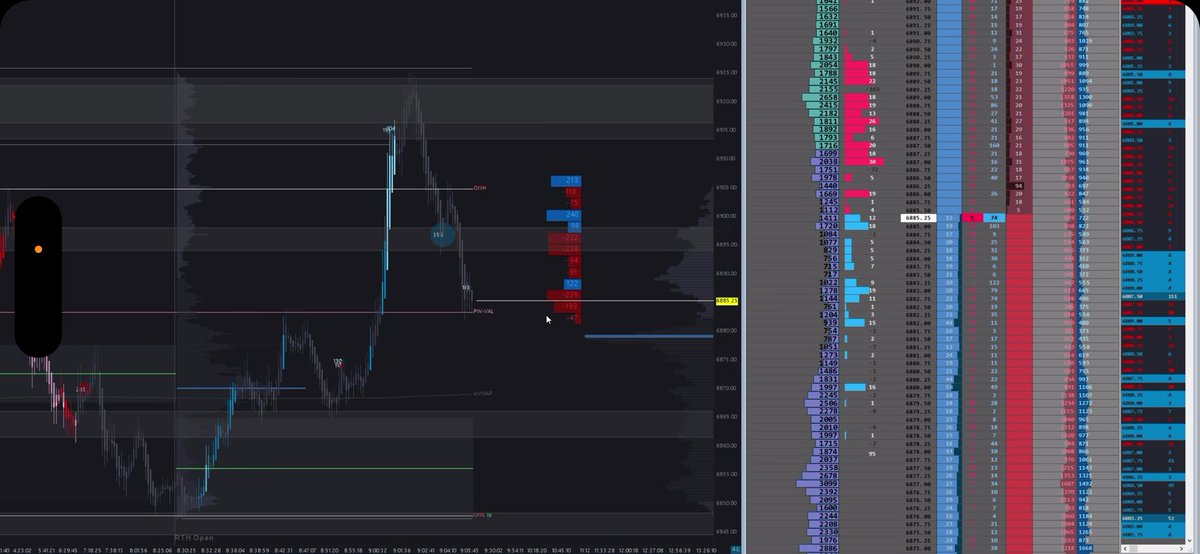Screen dimensions: 1200x554
Task: Click the 95 value at the 6878.00 row
Action: 872,452
